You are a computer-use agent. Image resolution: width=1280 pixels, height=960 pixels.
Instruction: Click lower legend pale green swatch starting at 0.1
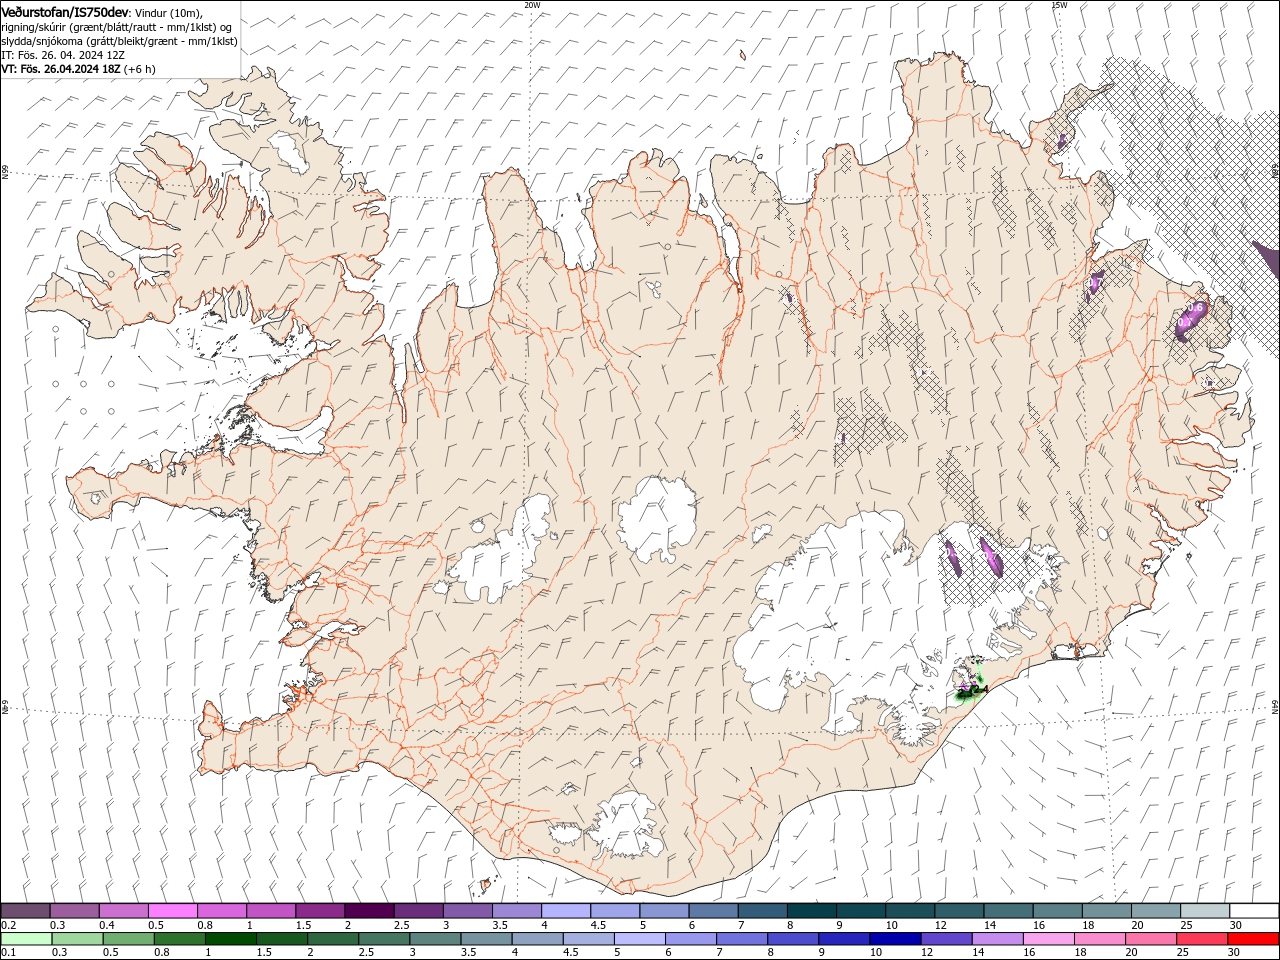coord(26,939)
